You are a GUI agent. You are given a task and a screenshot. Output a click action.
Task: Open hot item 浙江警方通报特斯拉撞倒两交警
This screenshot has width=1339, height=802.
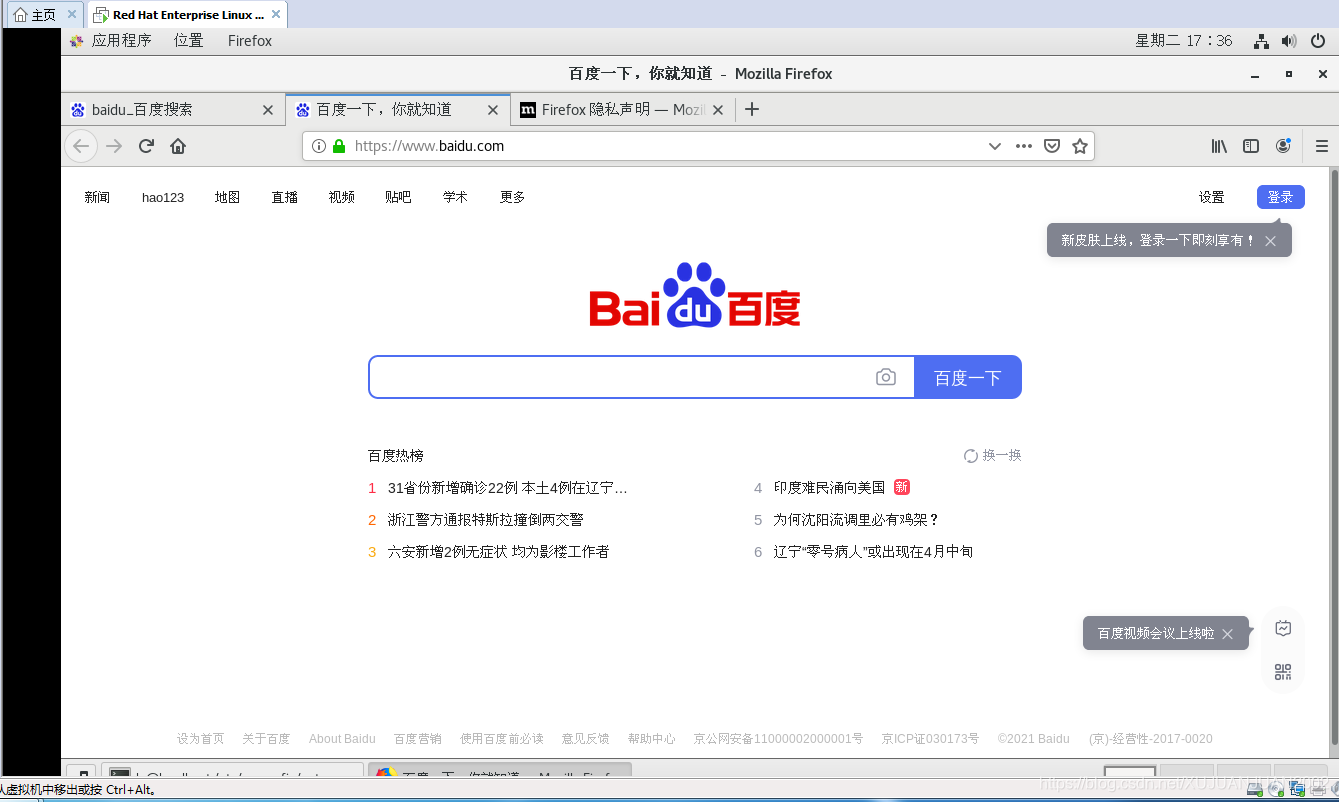tap(485, 520)
